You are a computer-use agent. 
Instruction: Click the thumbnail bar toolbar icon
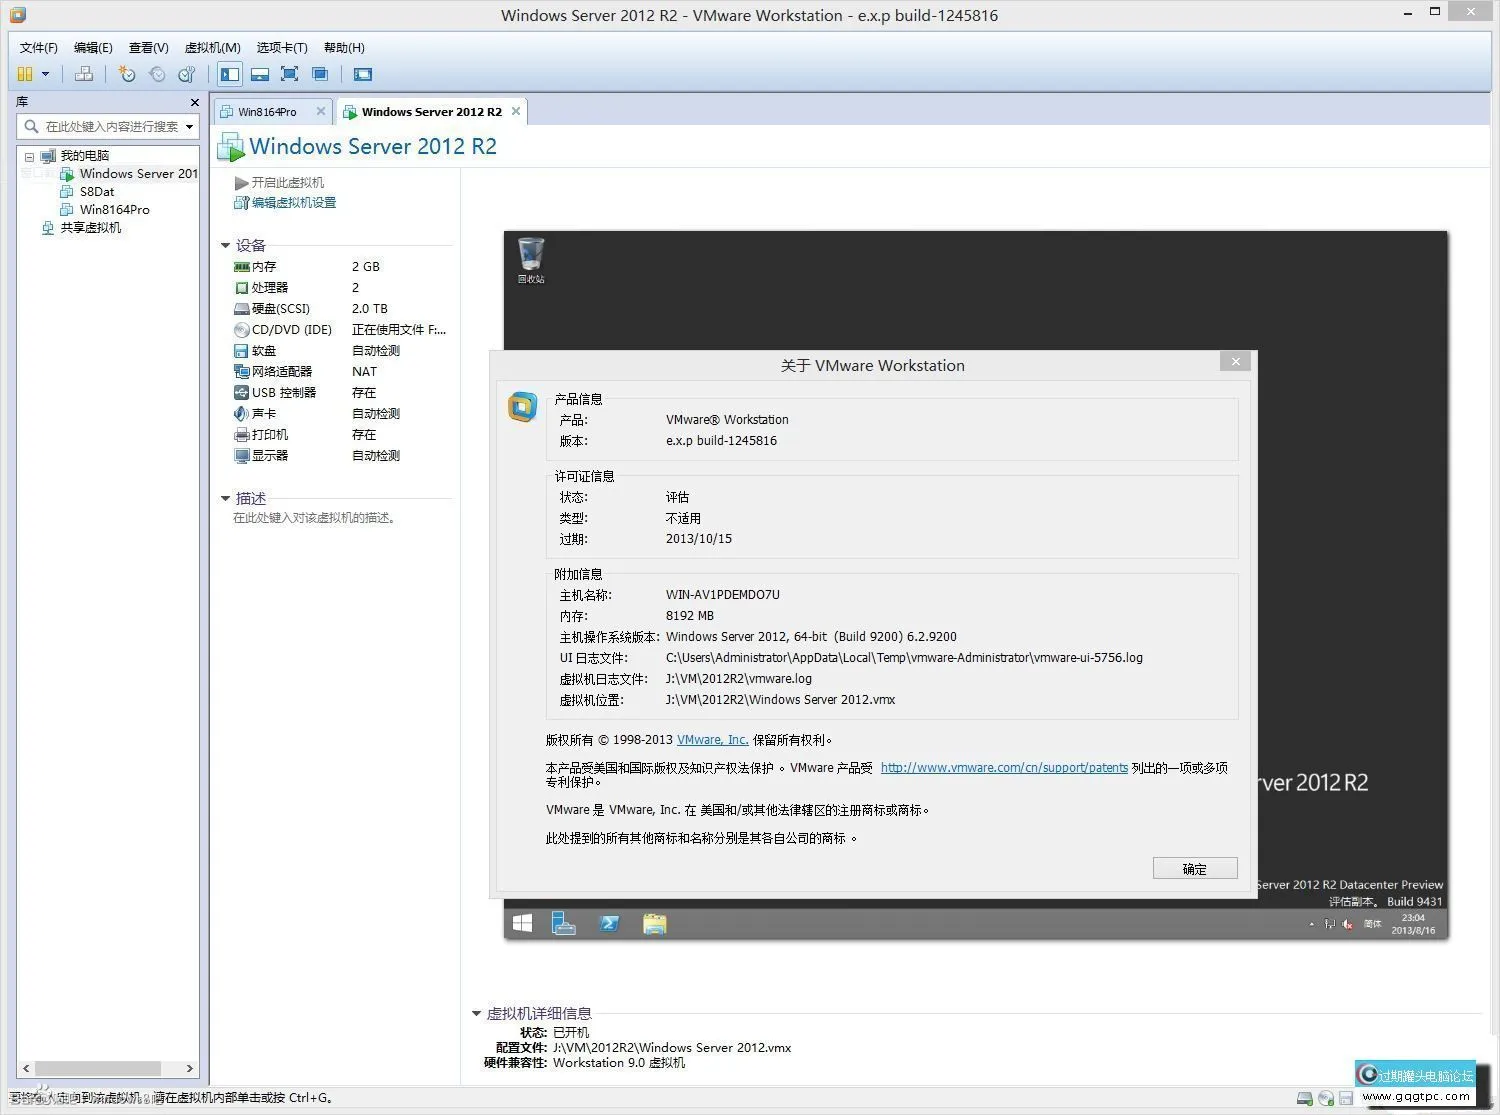(x=260, y=74)
